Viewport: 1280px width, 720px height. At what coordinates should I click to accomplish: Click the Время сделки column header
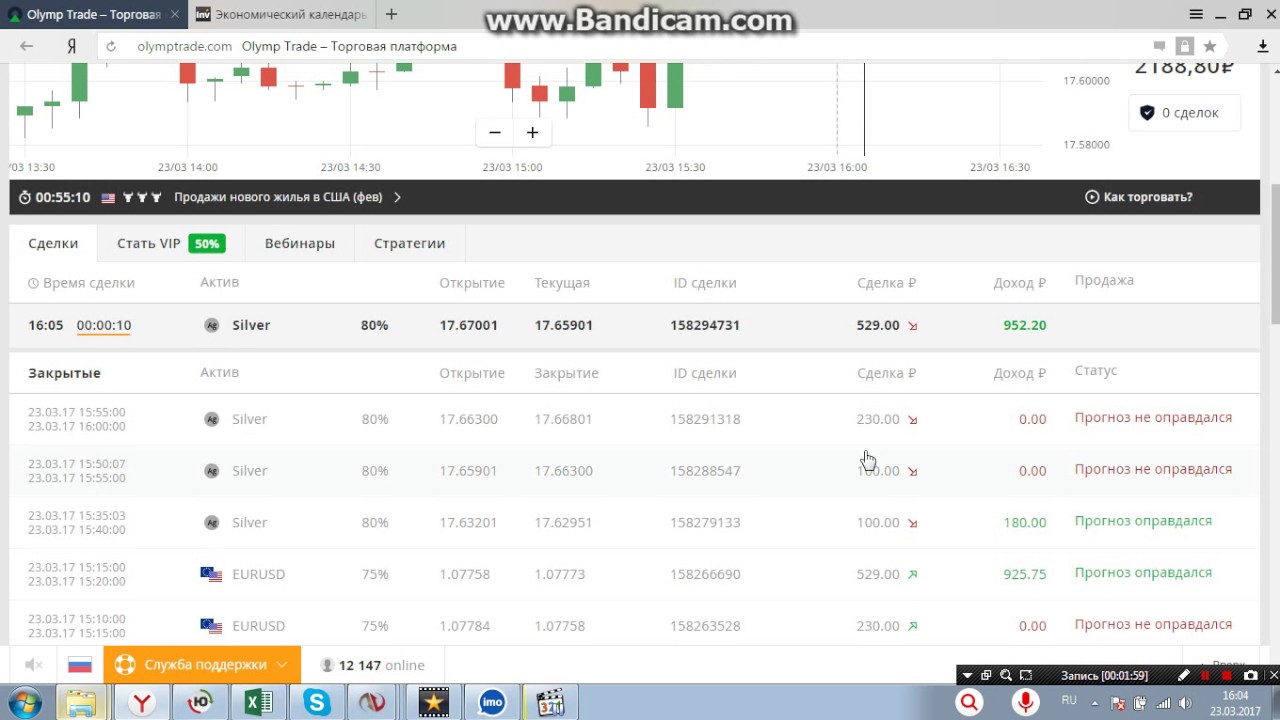point(81,283)
